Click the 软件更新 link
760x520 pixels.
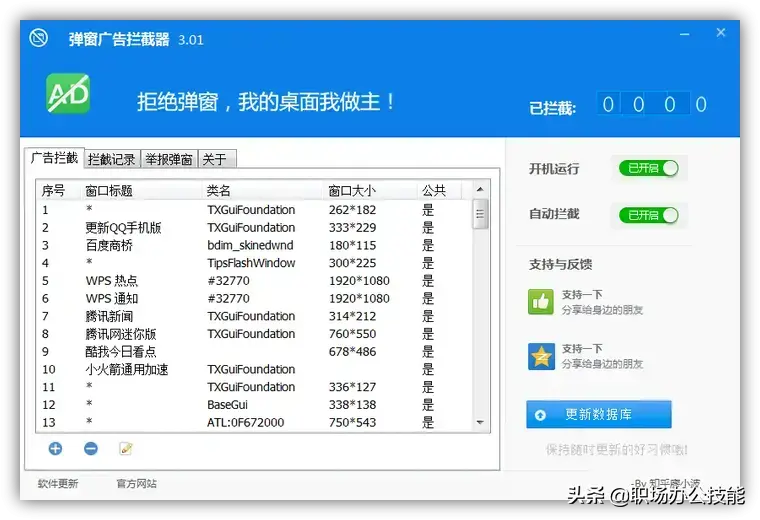click(58, 484)
